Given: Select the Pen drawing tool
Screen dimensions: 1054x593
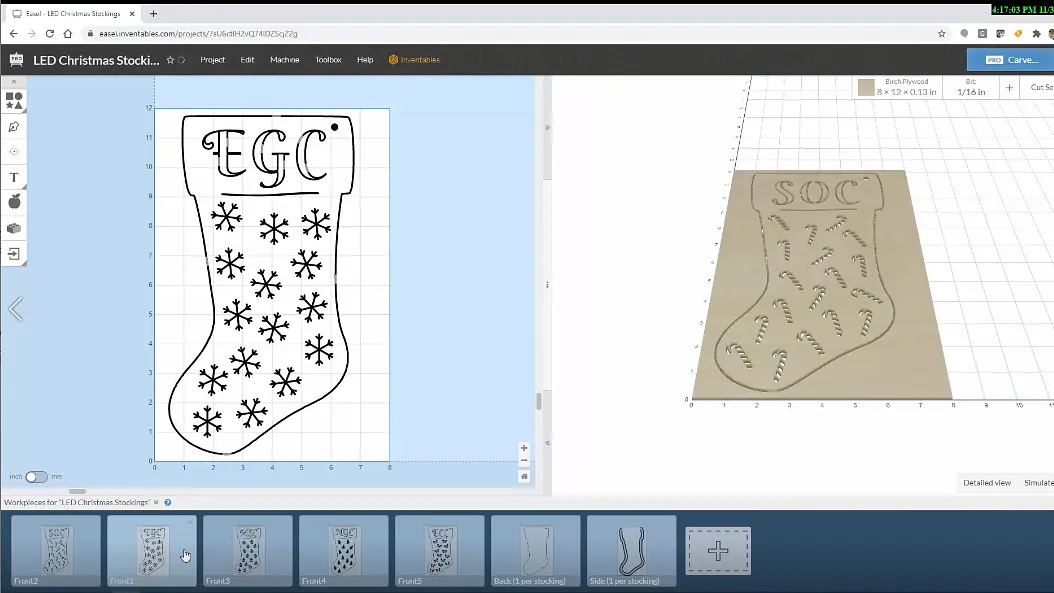Looking at the screenshot, I should click(x=14, y=127).
